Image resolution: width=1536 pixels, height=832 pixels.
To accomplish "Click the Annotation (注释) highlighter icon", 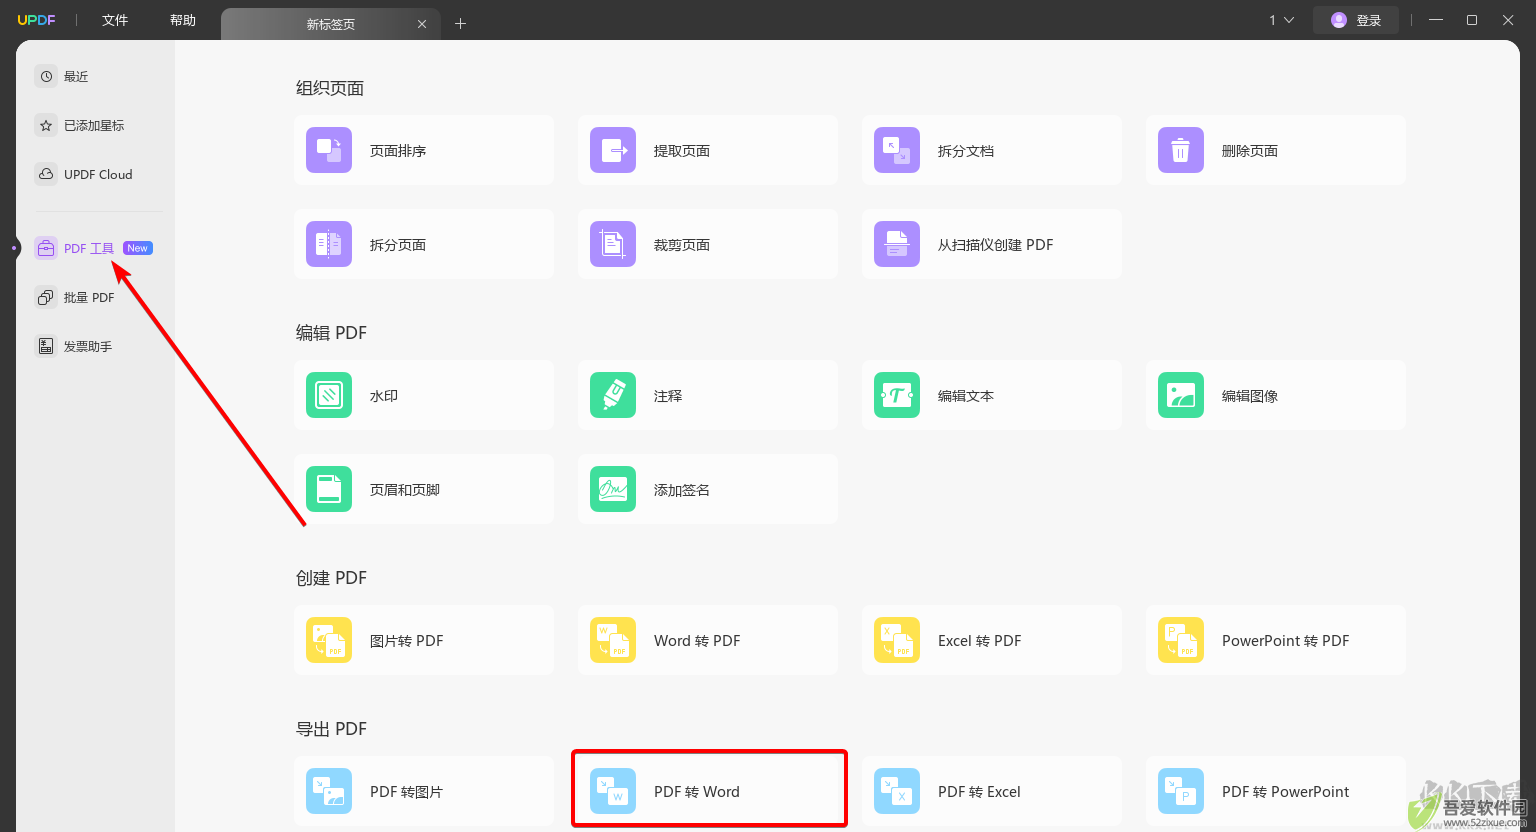I will point(613,395).
